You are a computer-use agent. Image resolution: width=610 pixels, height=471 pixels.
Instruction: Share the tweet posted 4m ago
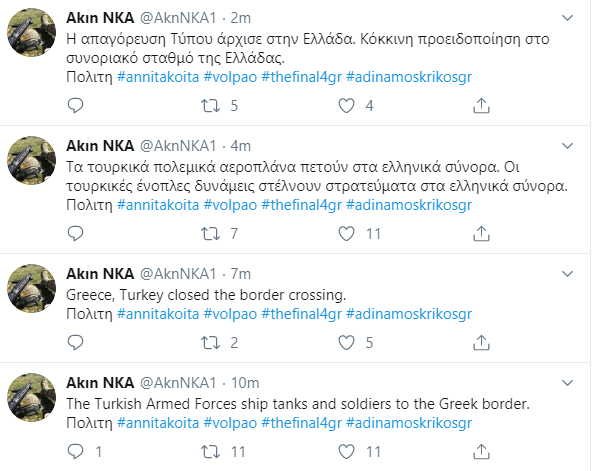[x=481, y=234]
